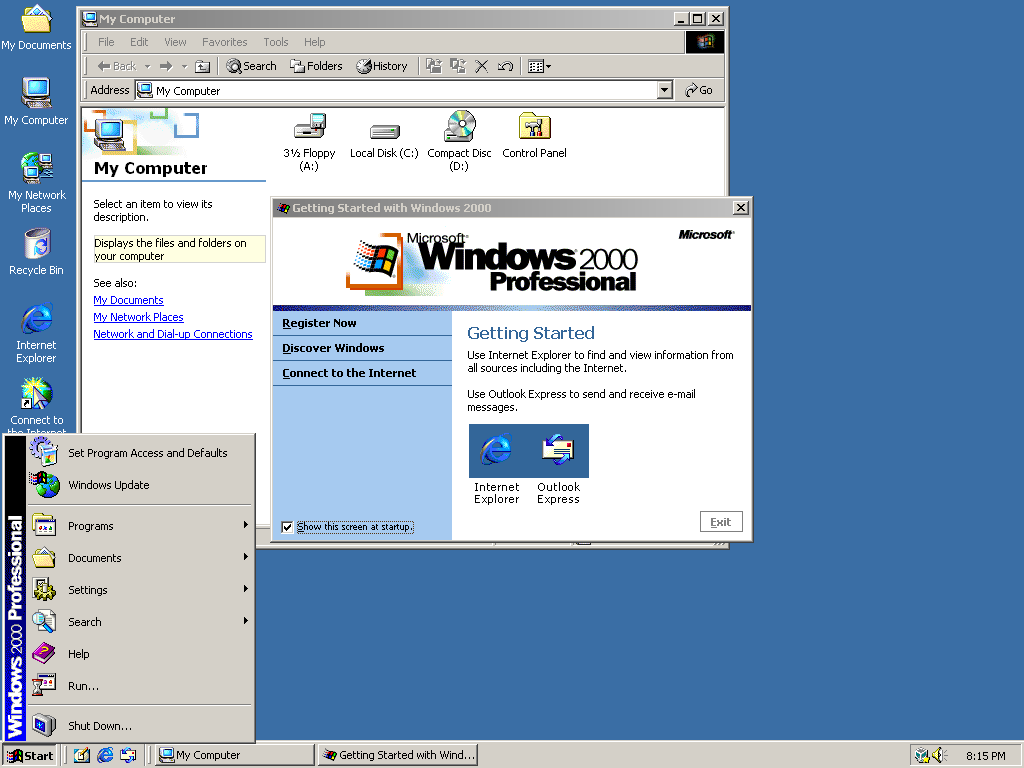The image size is (1024, 768).
Task: Open the History toolbar button
Action: pyautogui.click(x=382, y=66)
